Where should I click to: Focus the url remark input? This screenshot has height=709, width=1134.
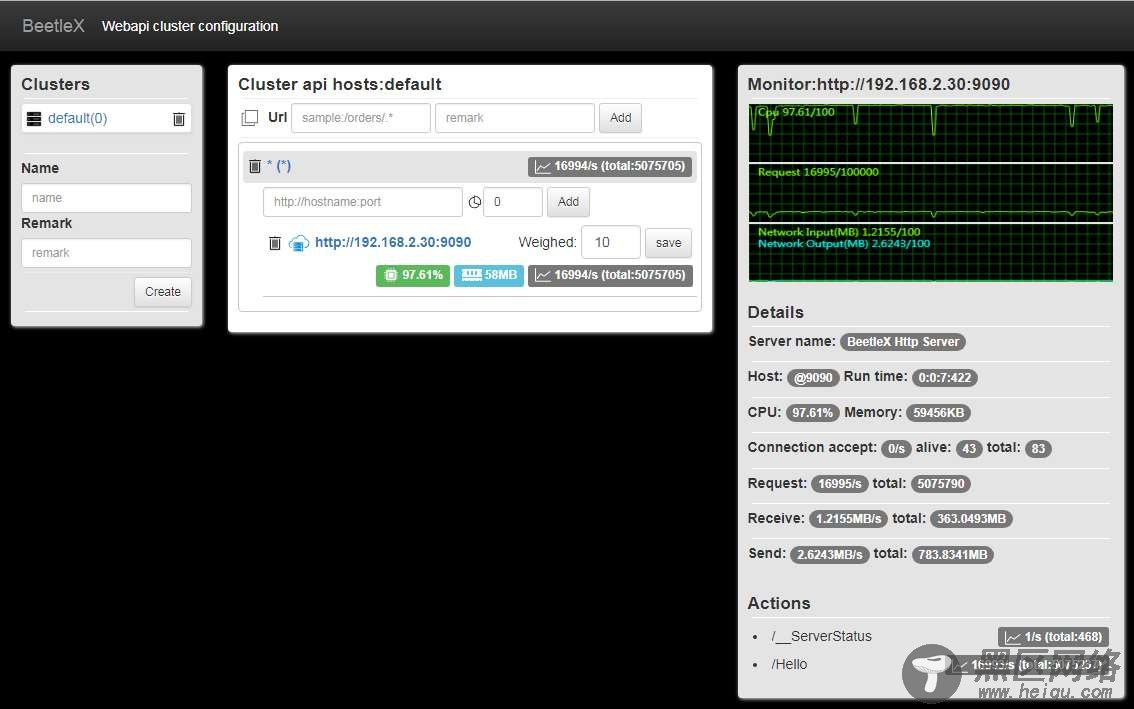(x=515, y=118)
